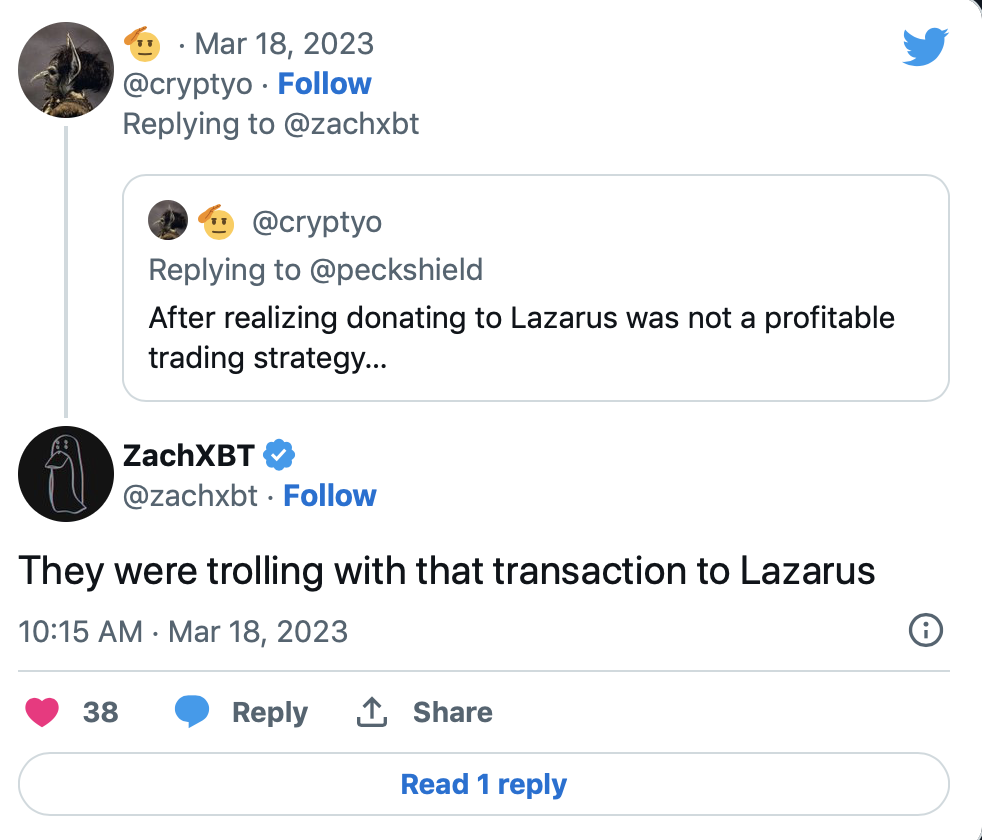Open the tweet info circle icon
The width and height of the screenshot is (982, 840).
pos(926,630)
